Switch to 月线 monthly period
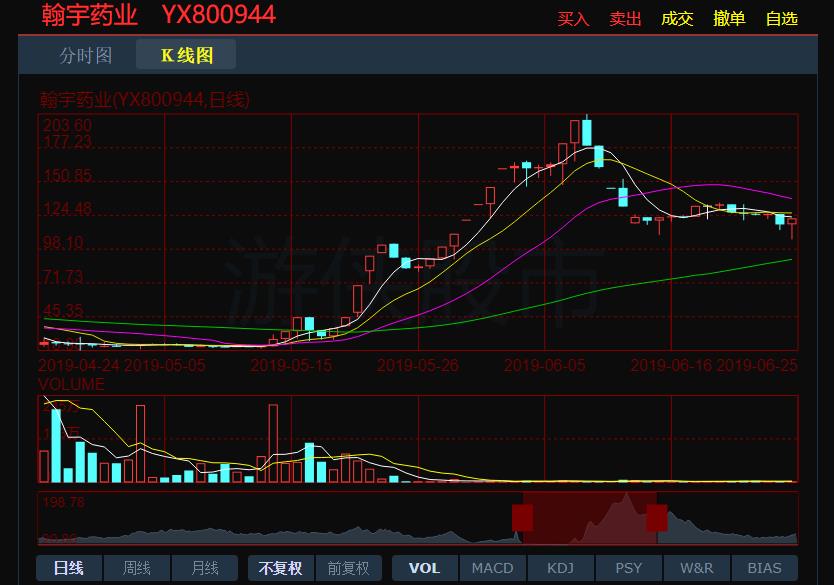 205,568
